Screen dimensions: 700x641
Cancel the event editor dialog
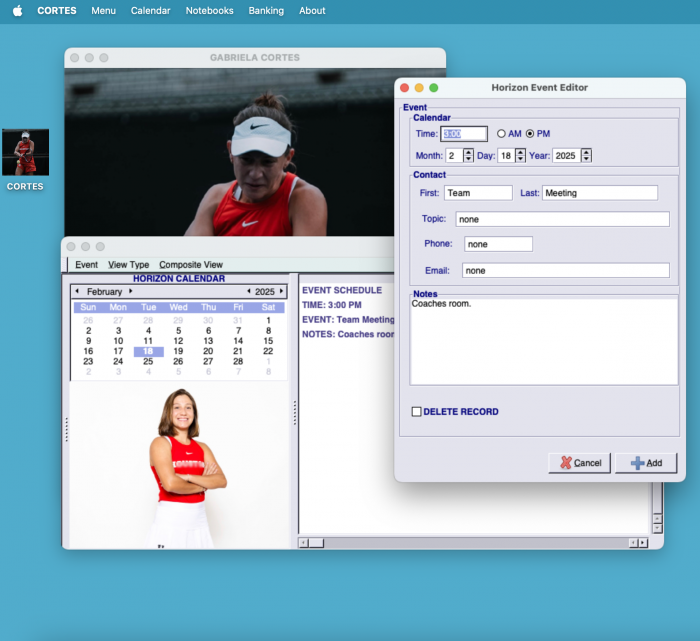tap(579, 463)
